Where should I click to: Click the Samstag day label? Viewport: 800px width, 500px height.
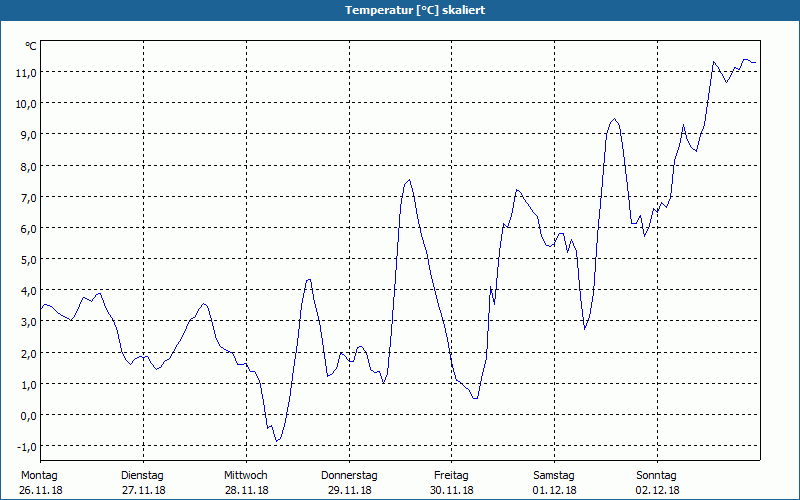click(x=554, y=476)
